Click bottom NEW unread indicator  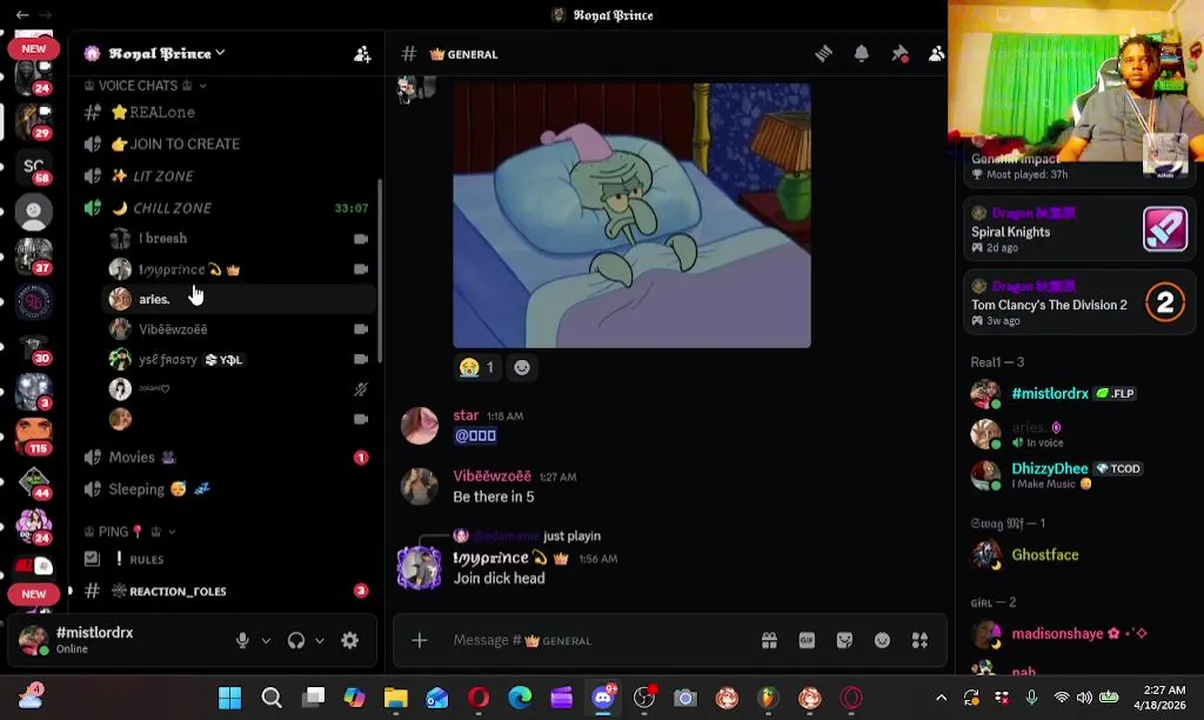click(33, 593)
